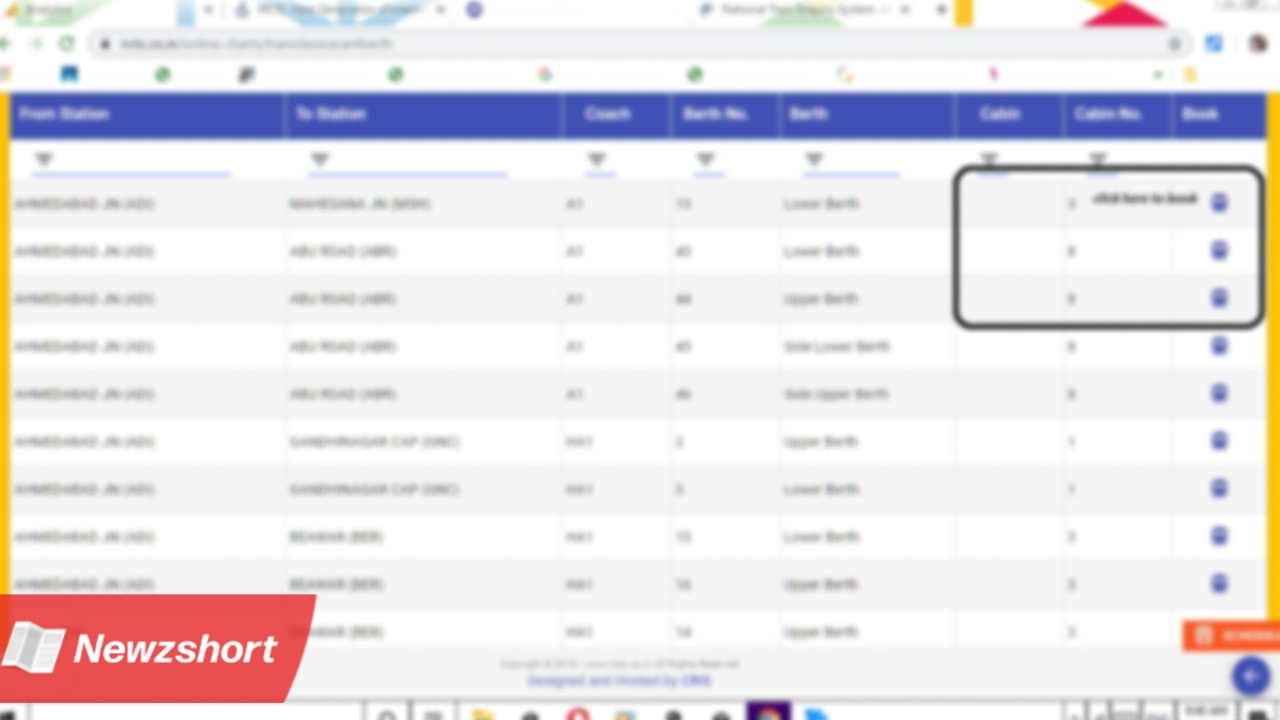Book berth 13 to Mahesana JN
Viewport: 1280px width, 720px height.
pyautogui.click(x=1219, y=203)
